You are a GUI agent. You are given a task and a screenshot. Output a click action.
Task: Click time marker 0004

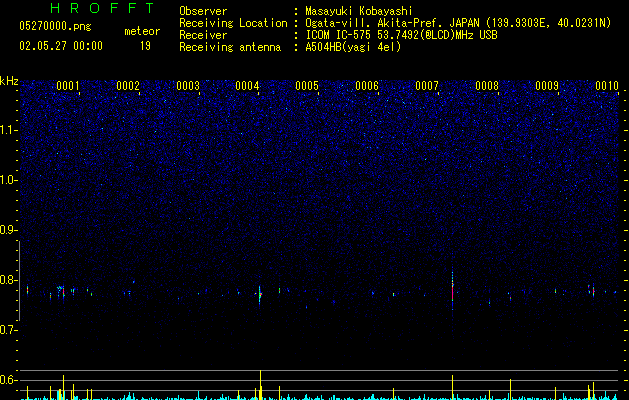coord(247,86)
